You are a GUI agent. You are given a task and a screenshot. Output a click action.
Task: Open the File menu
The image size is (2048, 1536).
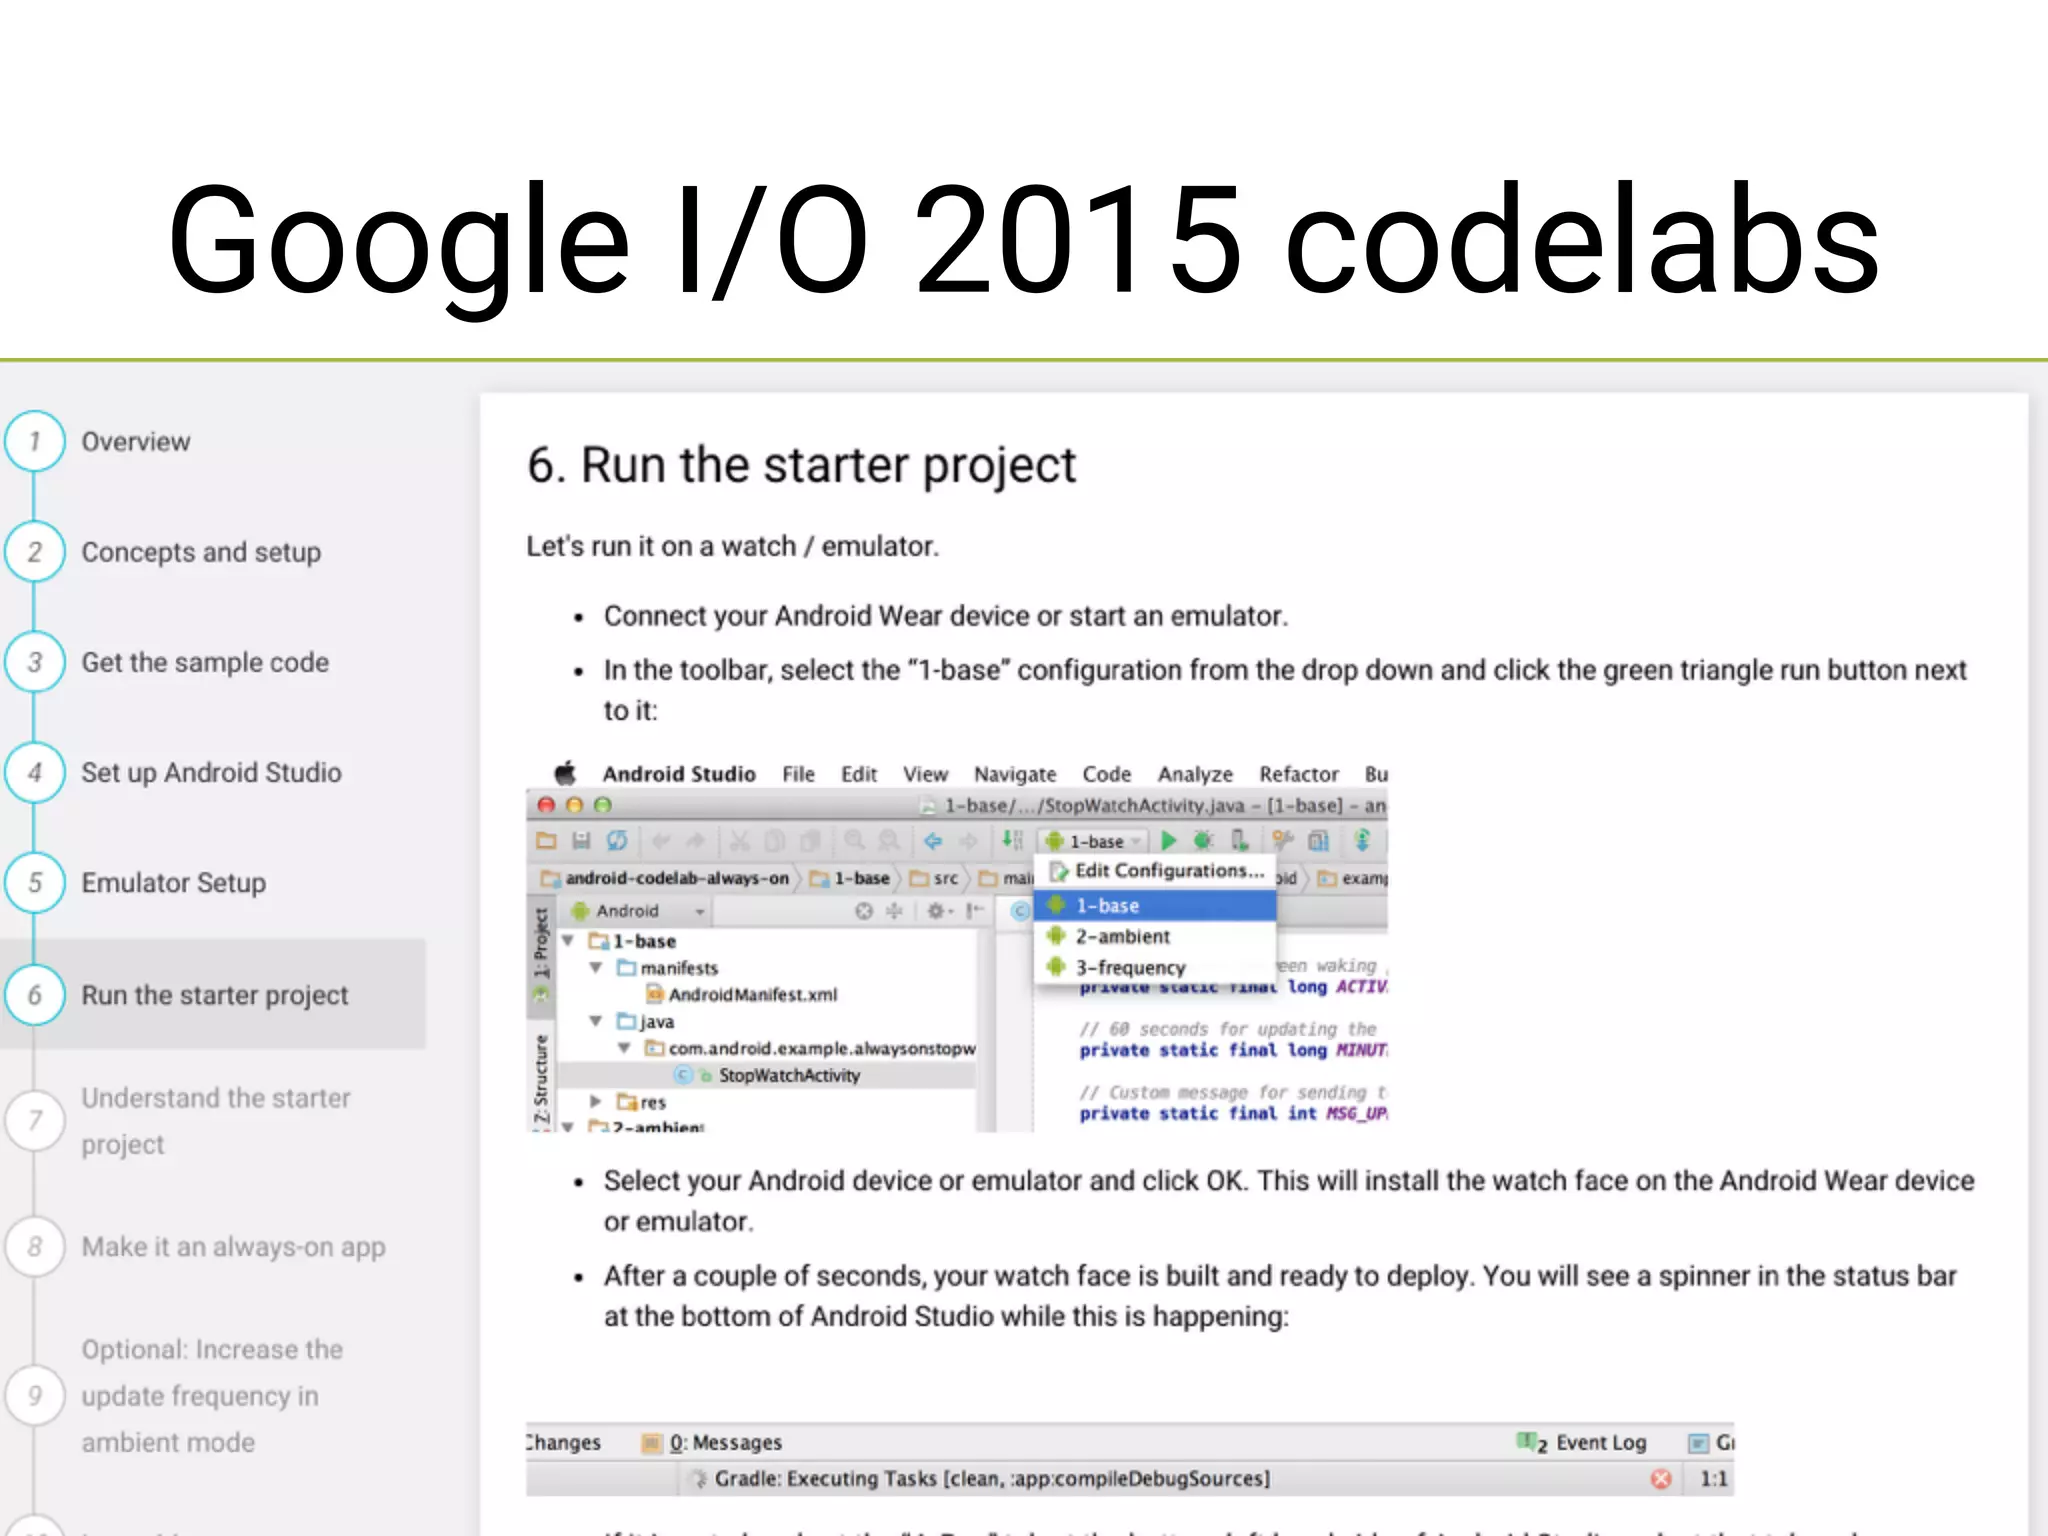[x=798, y=774]
